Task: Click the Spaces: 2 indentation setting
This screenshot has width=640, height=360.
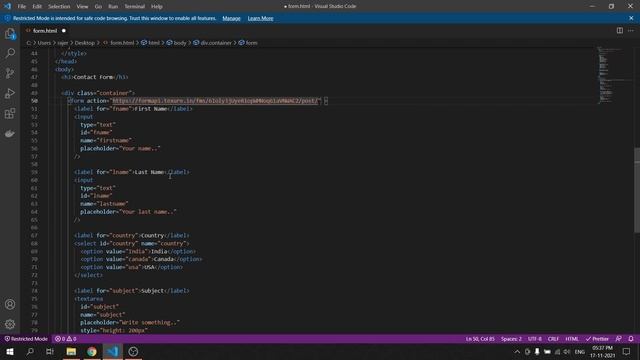Action: [511, 339]
